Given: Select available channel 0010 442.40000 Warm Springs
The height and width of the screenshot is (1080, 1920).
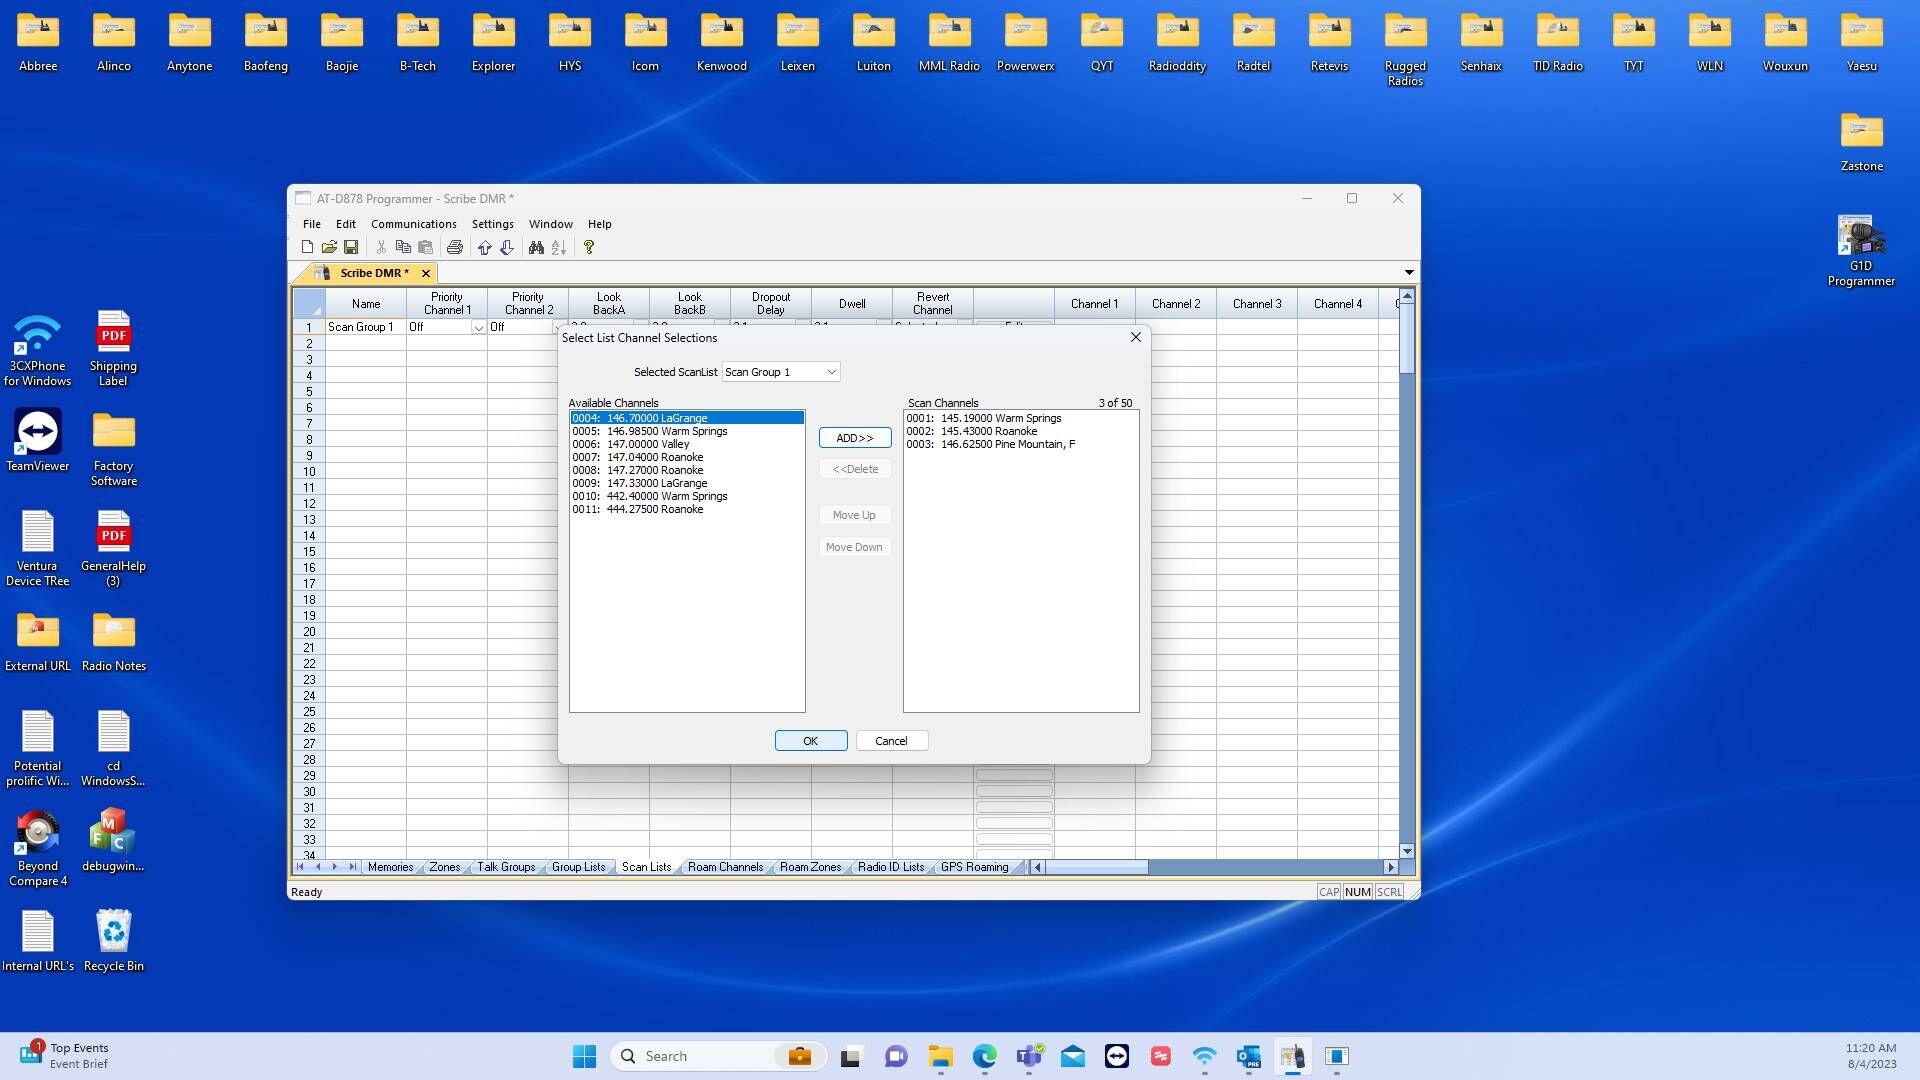Looking at the screenshot, I should click(687, 496).
